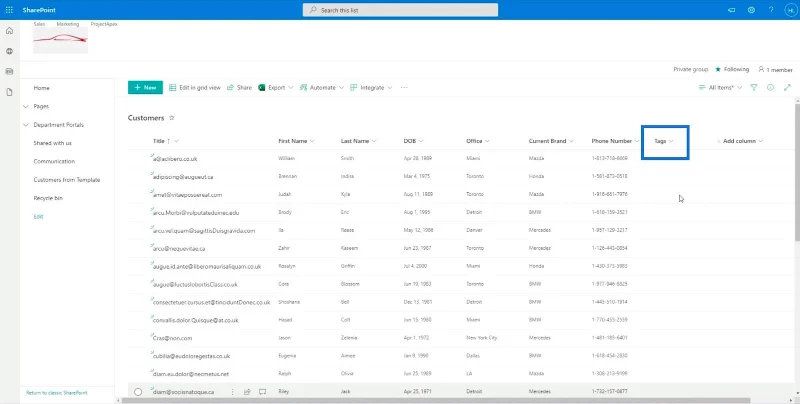Click Edit link under site navigation

(x=38, y=217)
